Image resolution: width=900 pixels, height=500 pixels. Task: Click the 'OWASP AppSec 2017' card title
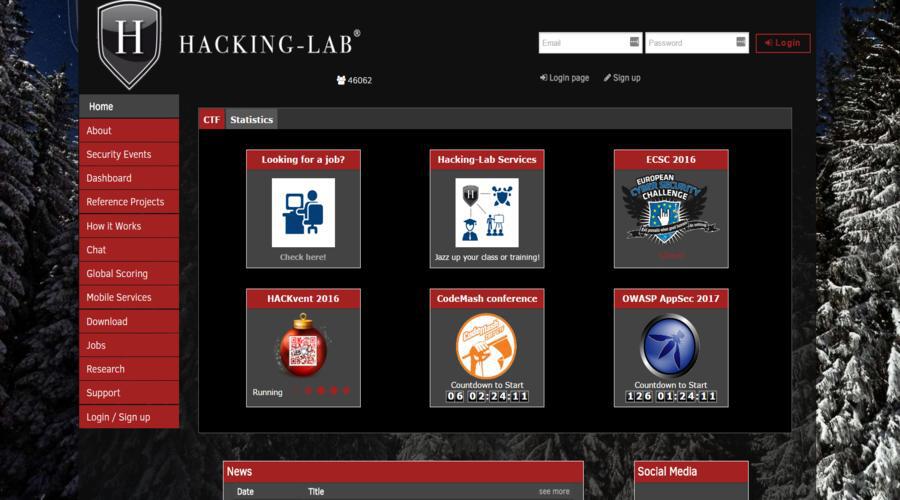click(x=670, y=299)
